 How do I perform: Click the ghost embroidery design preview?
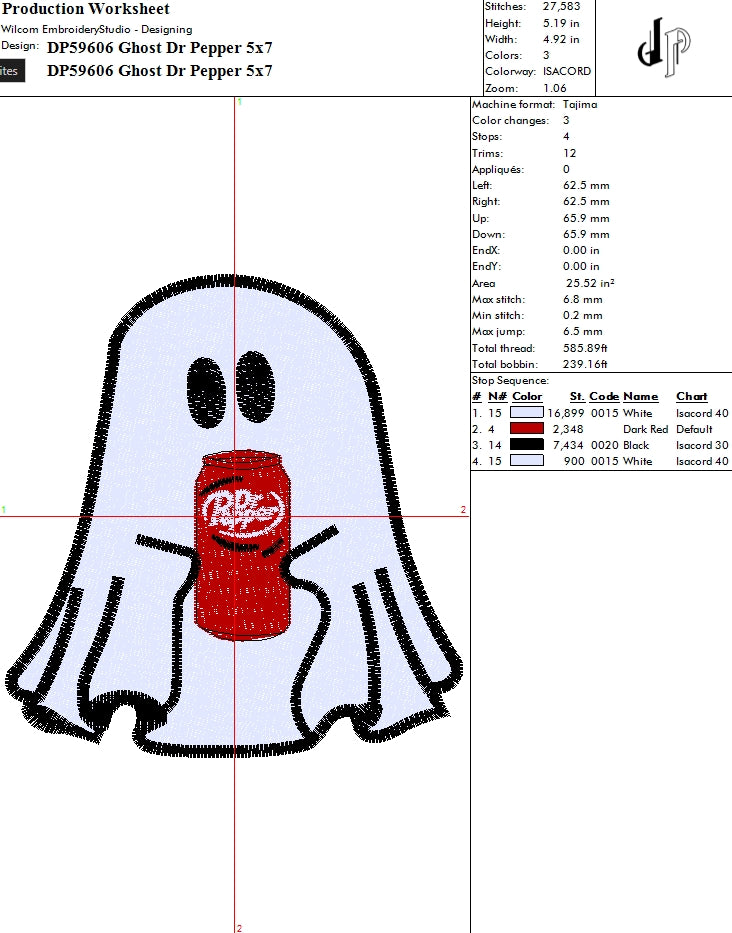point(234,515)
